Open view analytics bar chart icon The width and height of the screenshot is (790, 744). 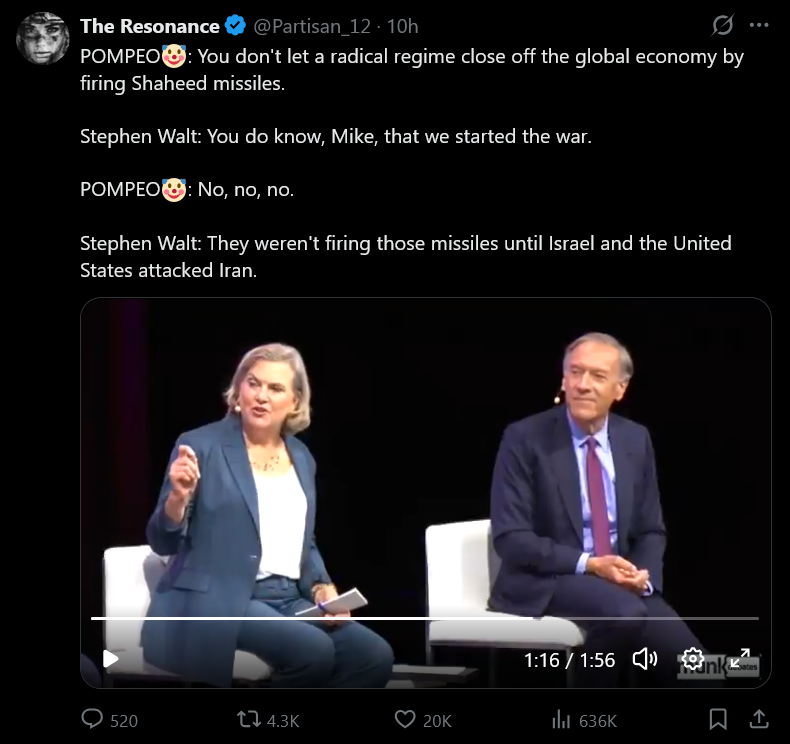[x=561, y=720]
